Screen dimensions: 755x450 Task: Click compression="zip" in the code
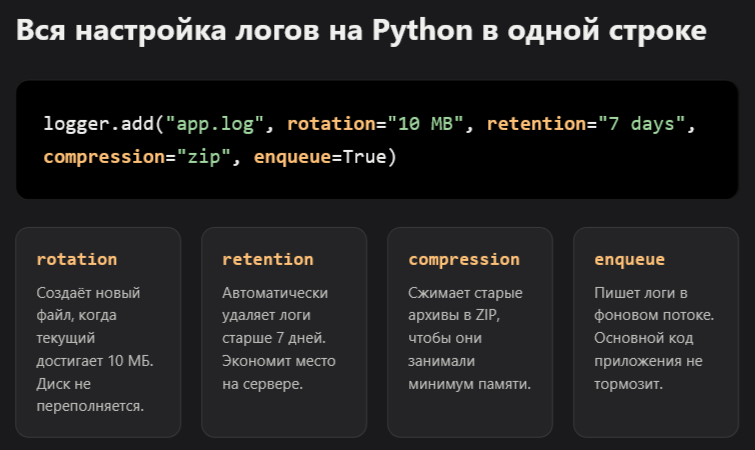[x=137, y=157]
